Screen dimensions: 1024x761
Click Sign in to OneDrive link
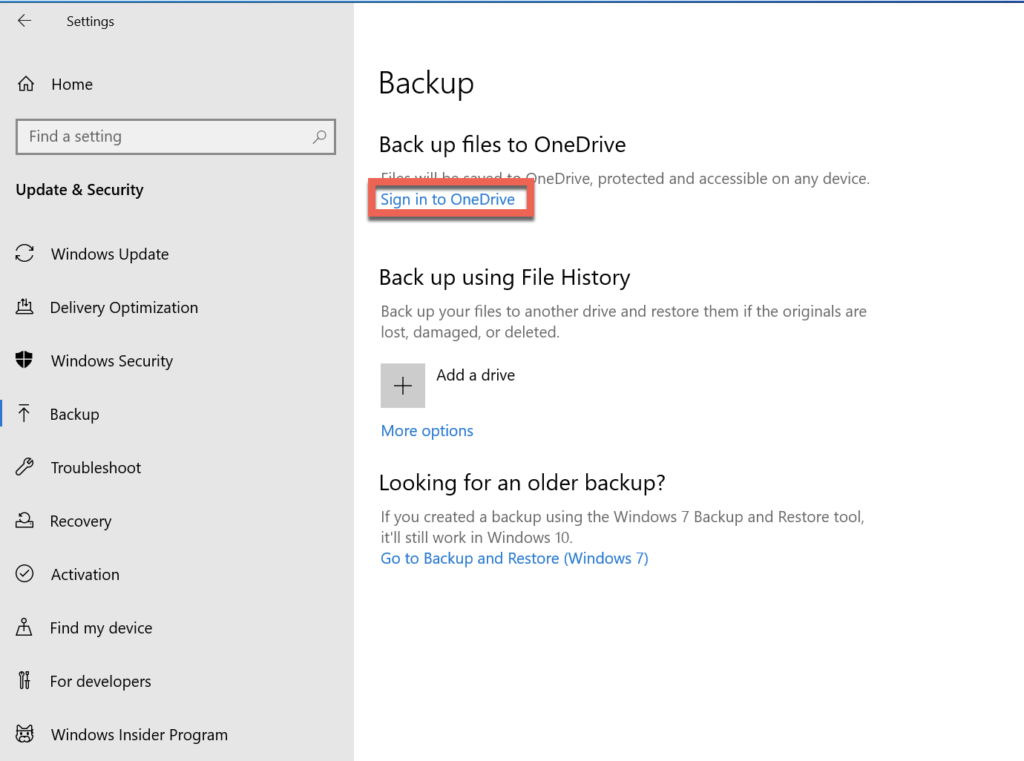pyautogui.click(x=448, y=199)
